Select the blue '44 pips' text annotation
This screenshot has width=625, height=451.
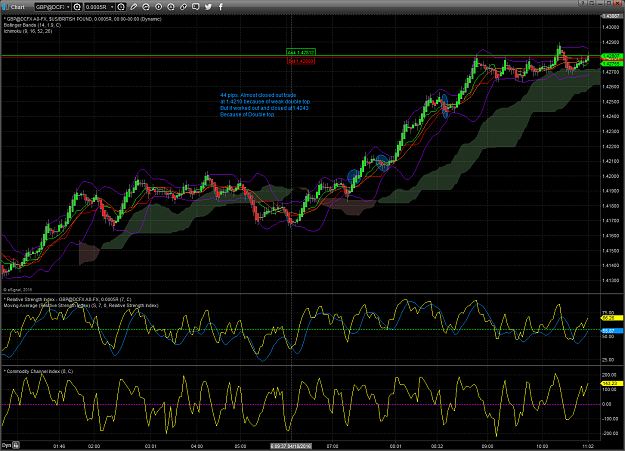pyautogui.click(x=265, y=105)
